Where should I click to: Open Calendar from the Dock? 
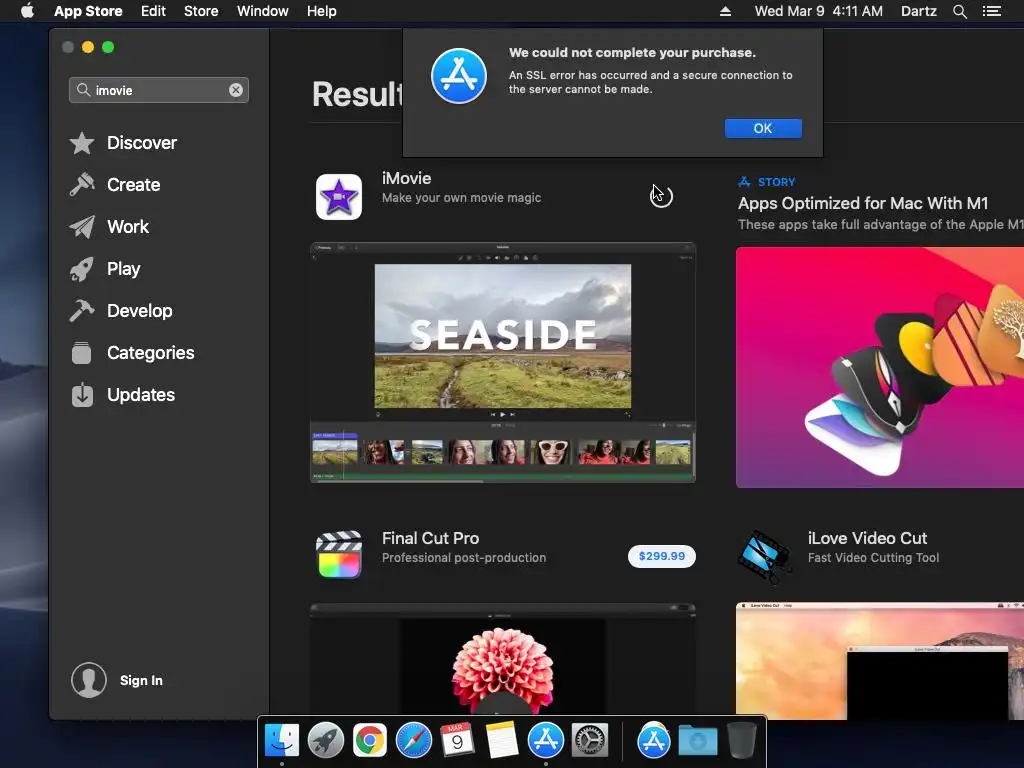click(x=458, y=740)
